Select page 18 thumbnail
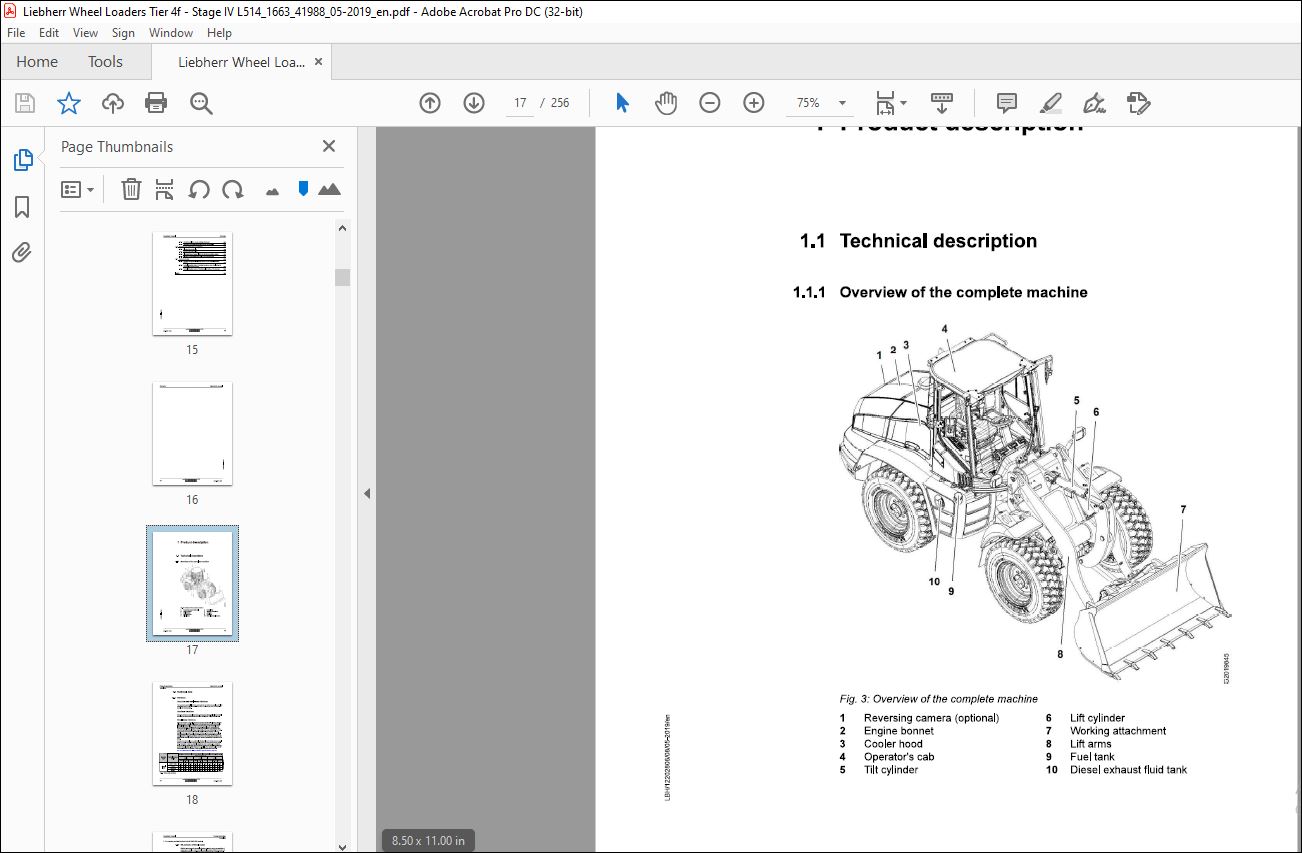This screenshot has height=853, width=1302. [192, 734]
